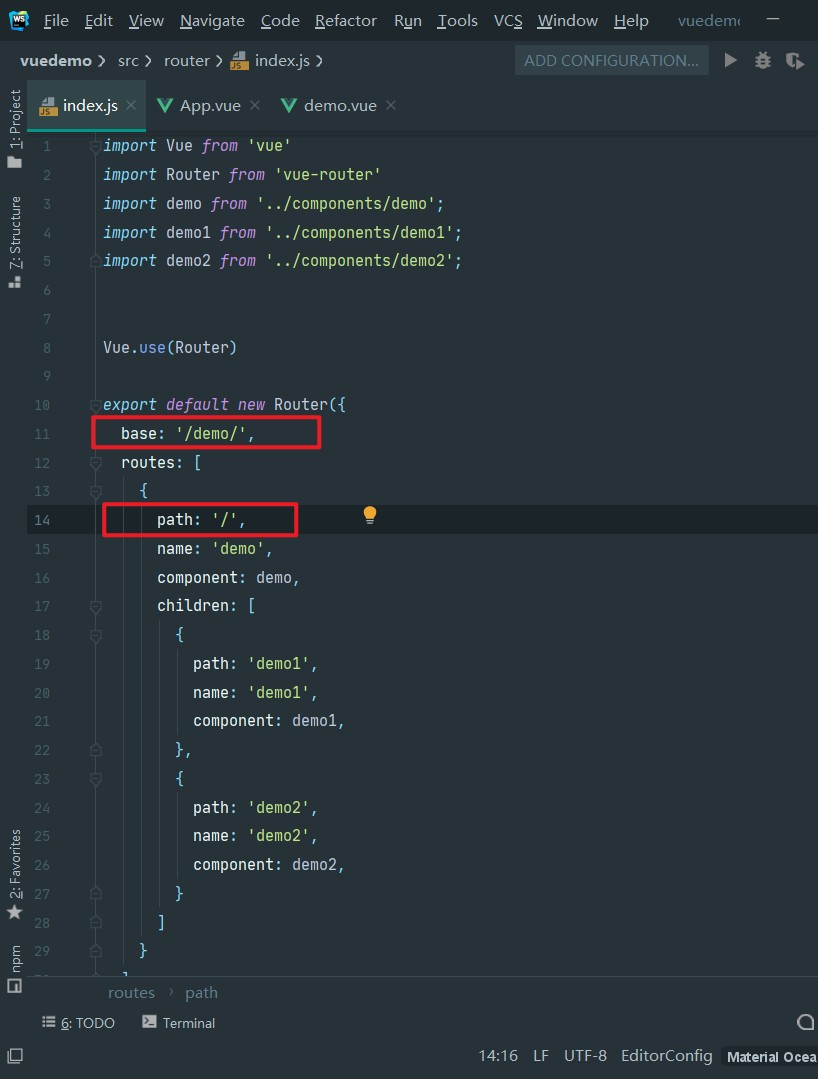Run with coverage icon
This screenshot has width=818, height=1079.
tap(795, 61)
